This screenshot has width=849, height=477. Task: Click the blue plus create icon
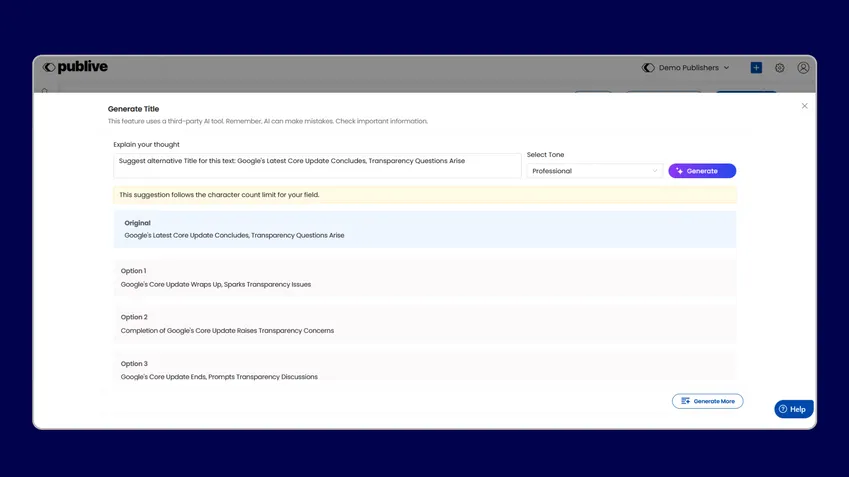756,68
